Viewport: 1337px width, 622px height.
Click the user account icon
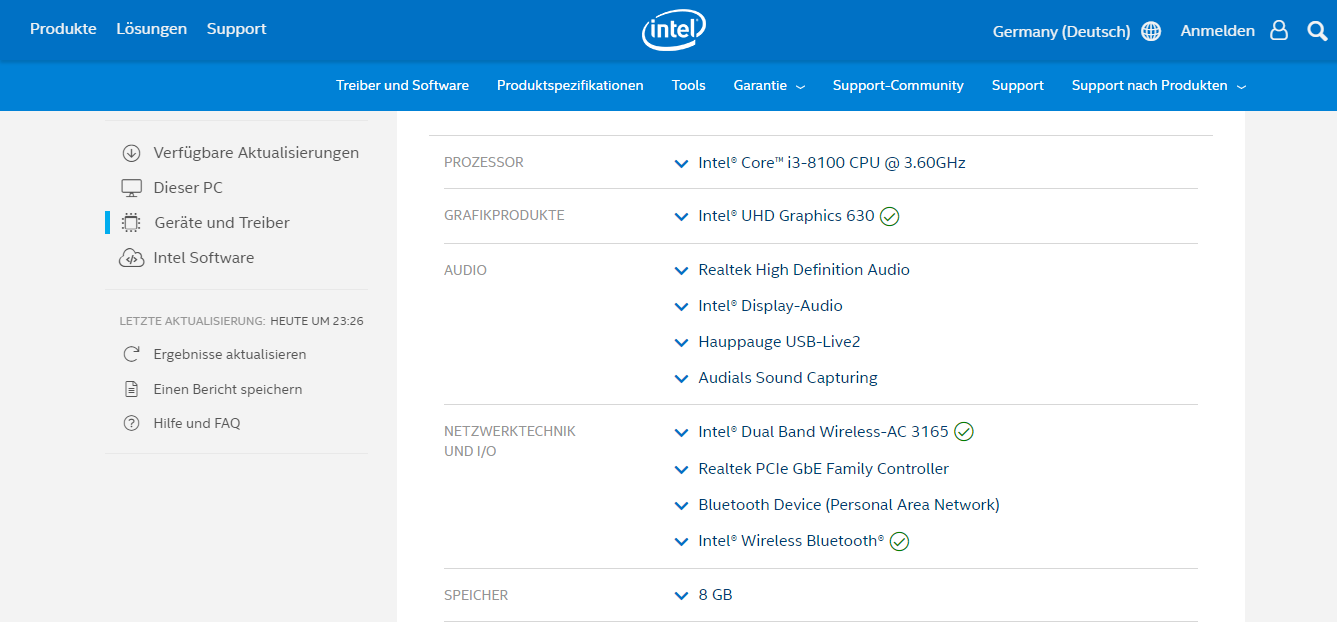(x=1279, y=30)
